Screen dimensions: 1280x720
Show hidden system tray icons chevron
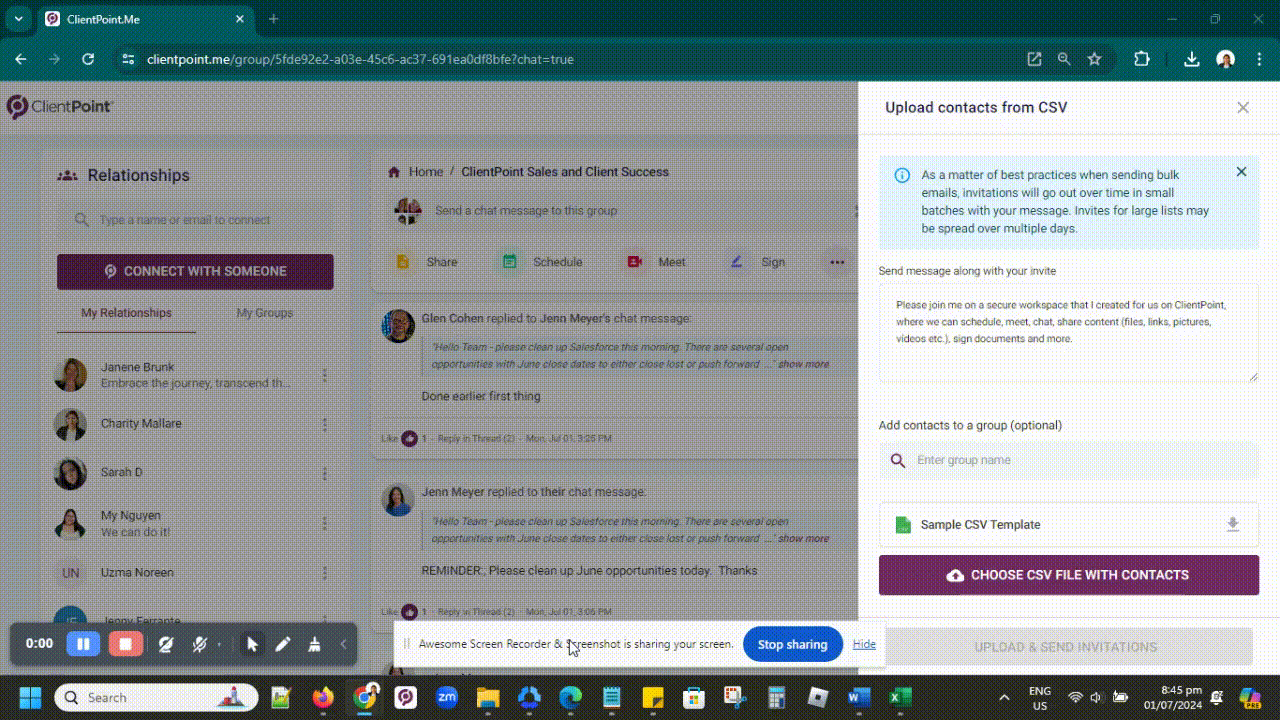(x=1004, y=697)
